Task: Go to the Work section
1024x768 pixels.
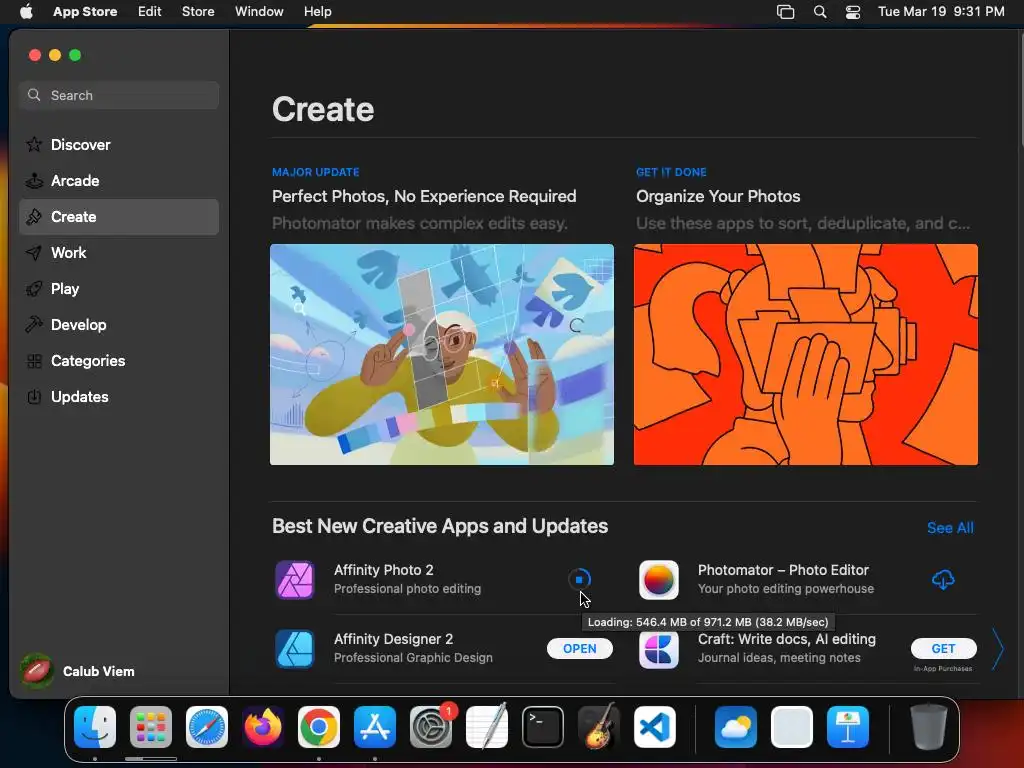Action: tap(119, 253)
